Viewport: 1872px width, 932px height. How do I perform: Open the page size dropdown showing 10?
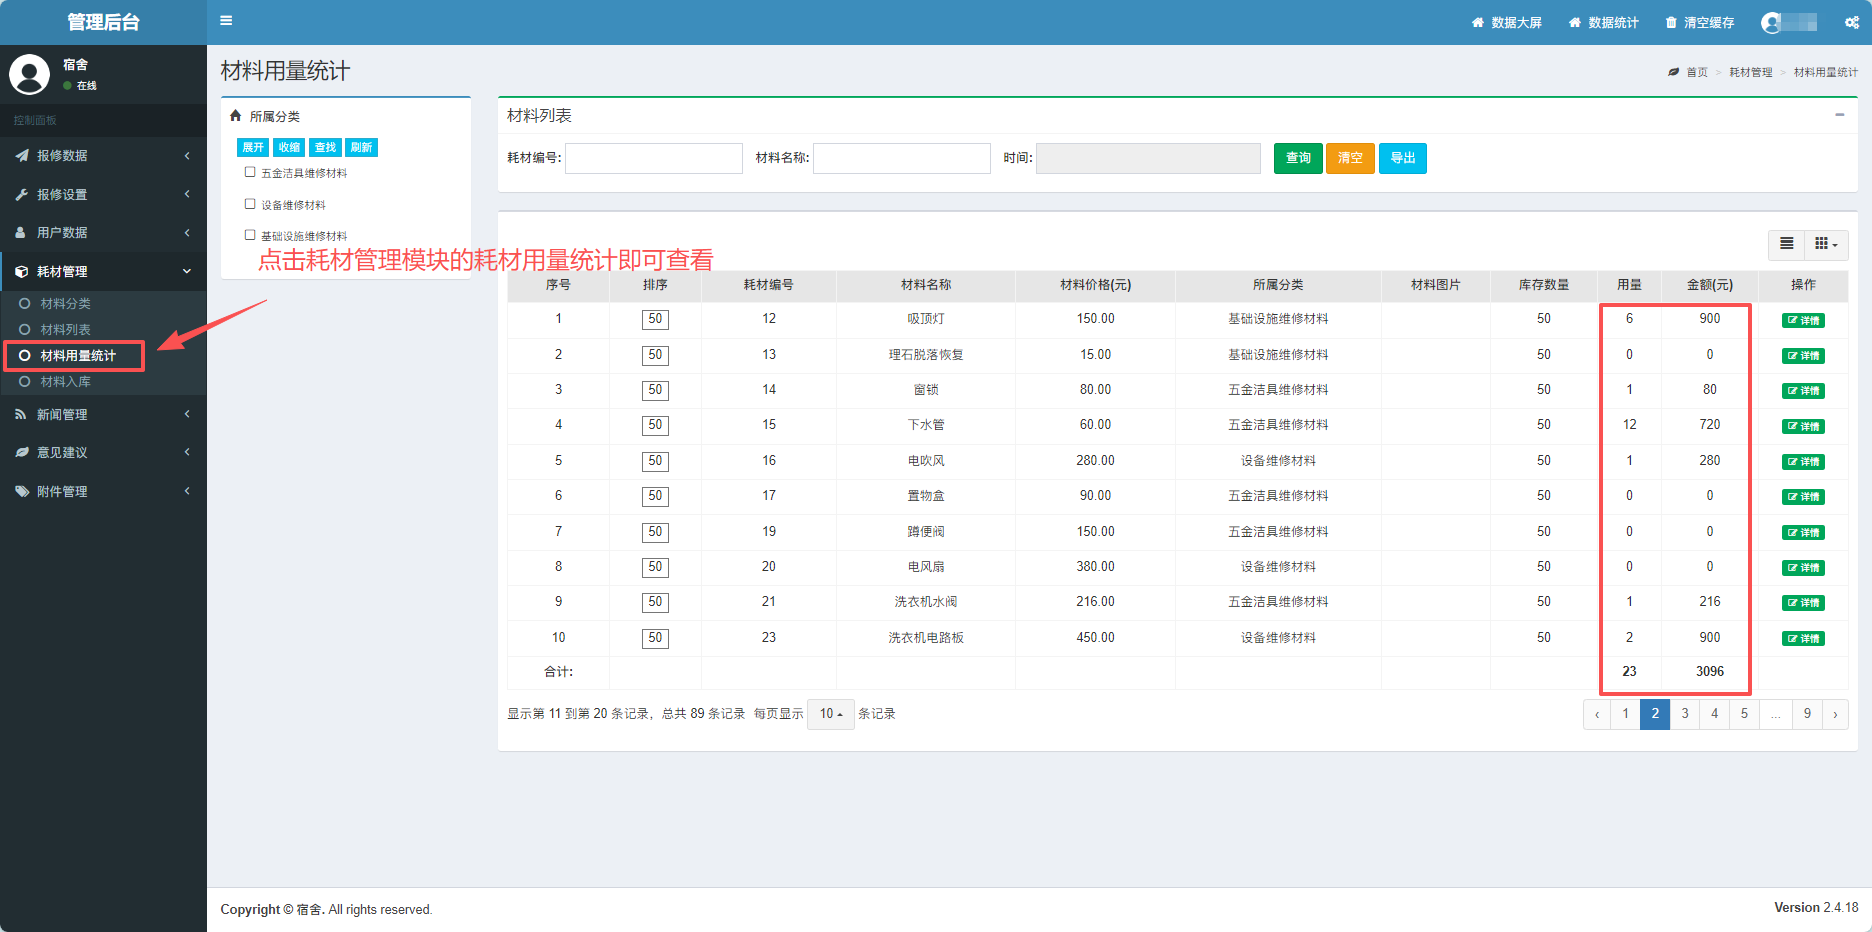830,714
